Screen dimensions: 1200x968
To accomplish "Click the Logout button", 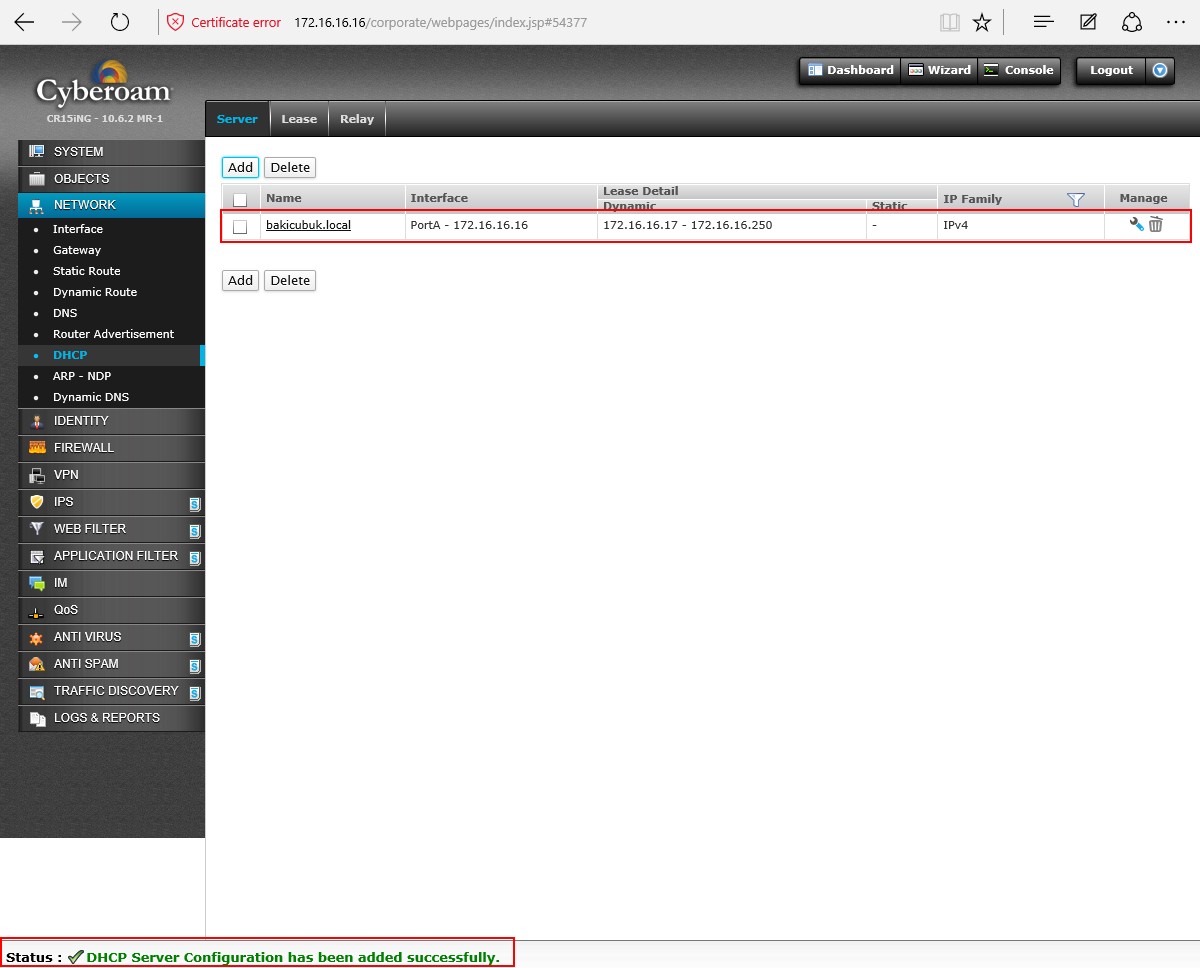I will (1111, 70).
